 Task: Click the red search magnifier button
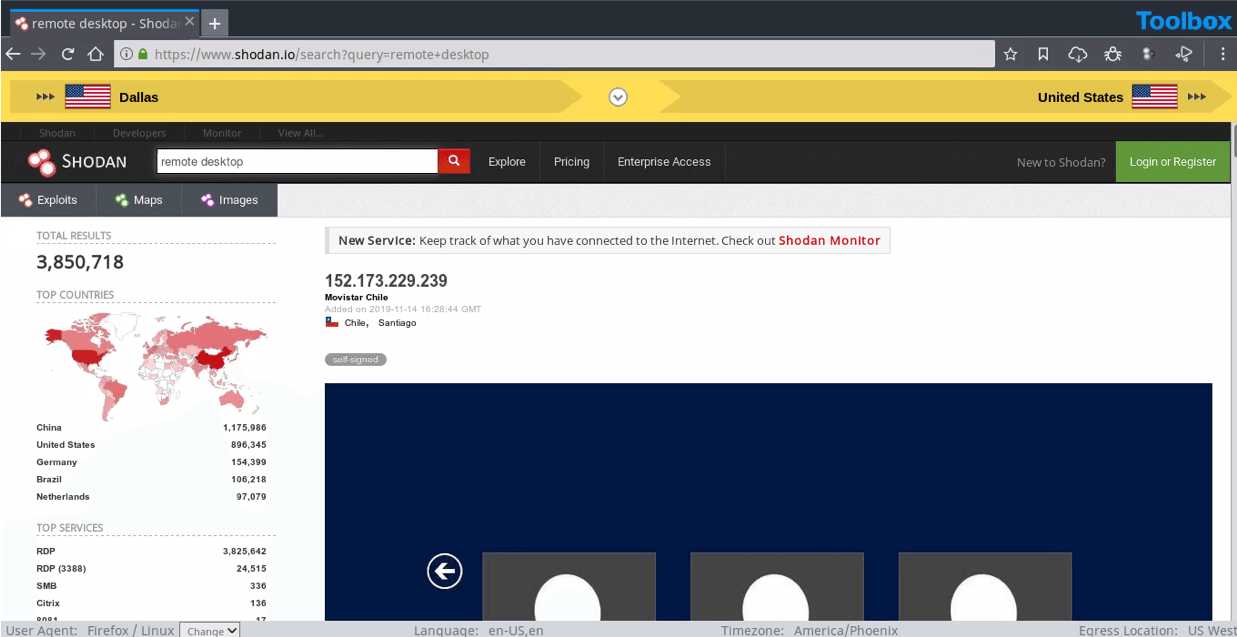click(x=454, y=161)
